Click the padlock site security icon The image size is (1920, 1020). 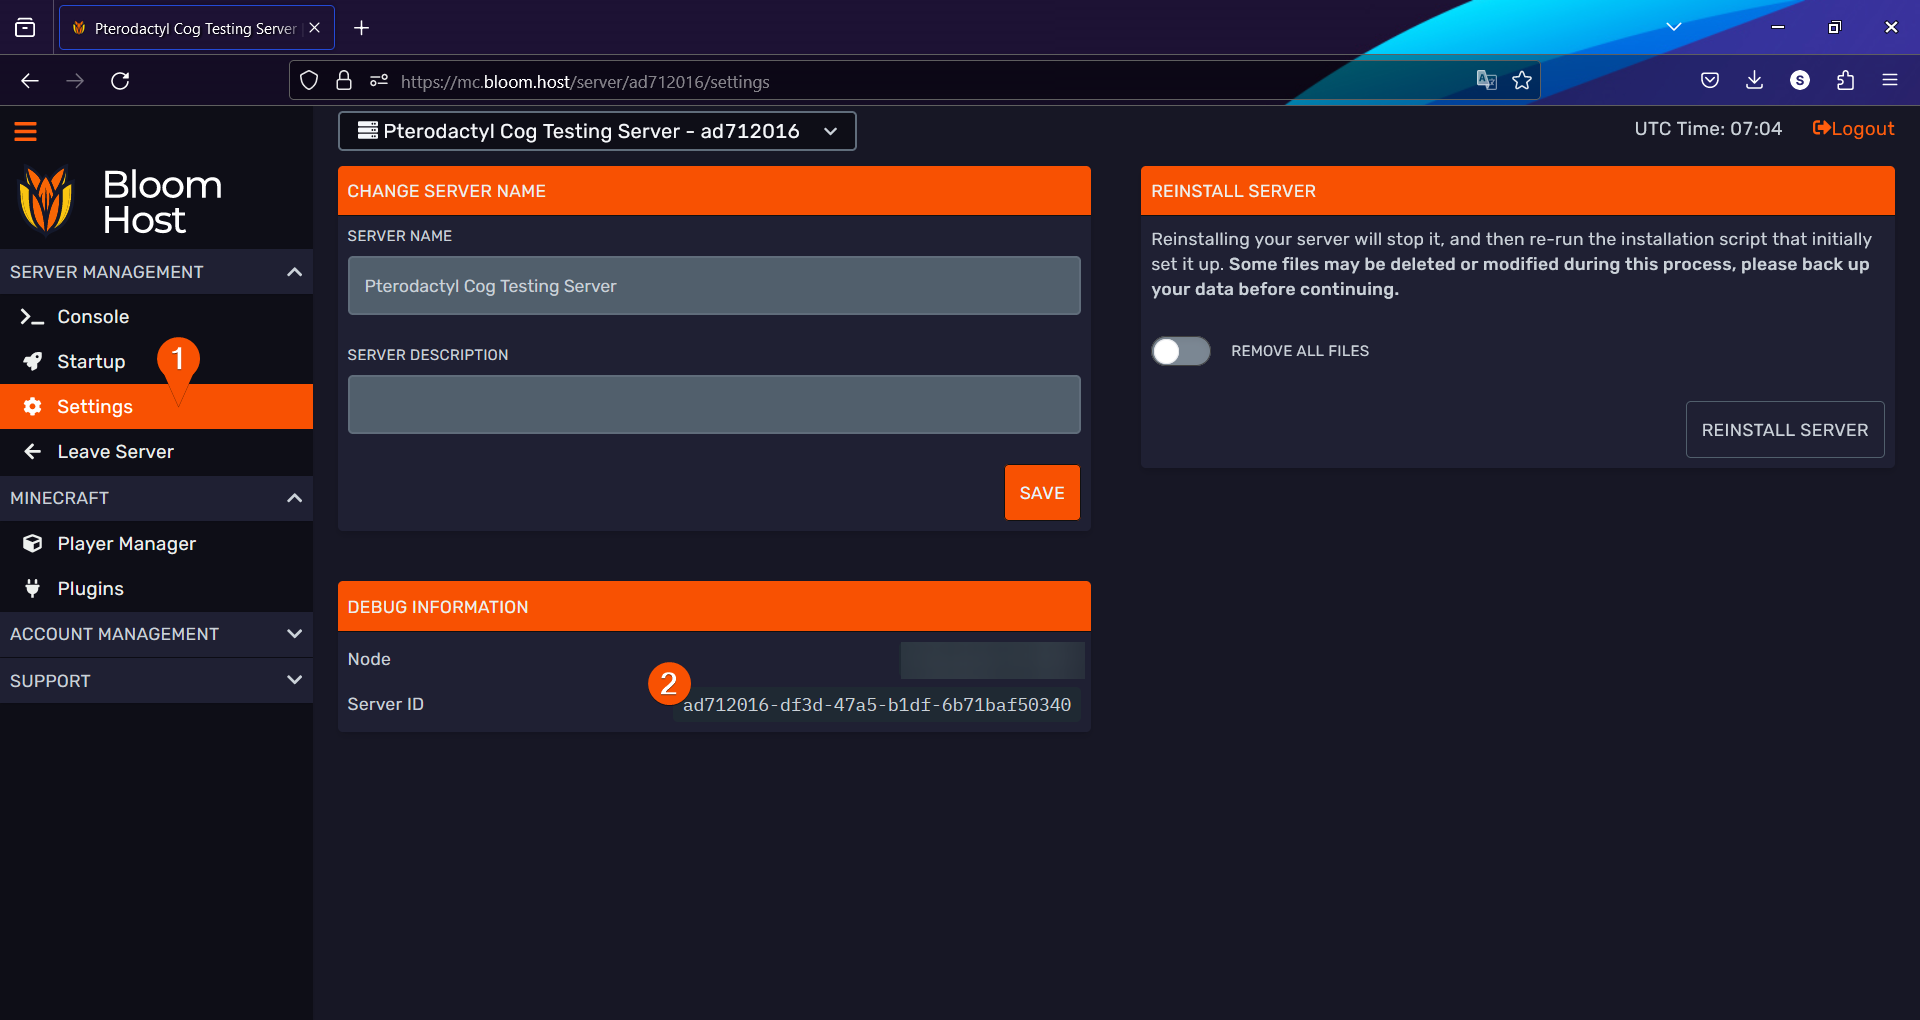pos(344,81)
